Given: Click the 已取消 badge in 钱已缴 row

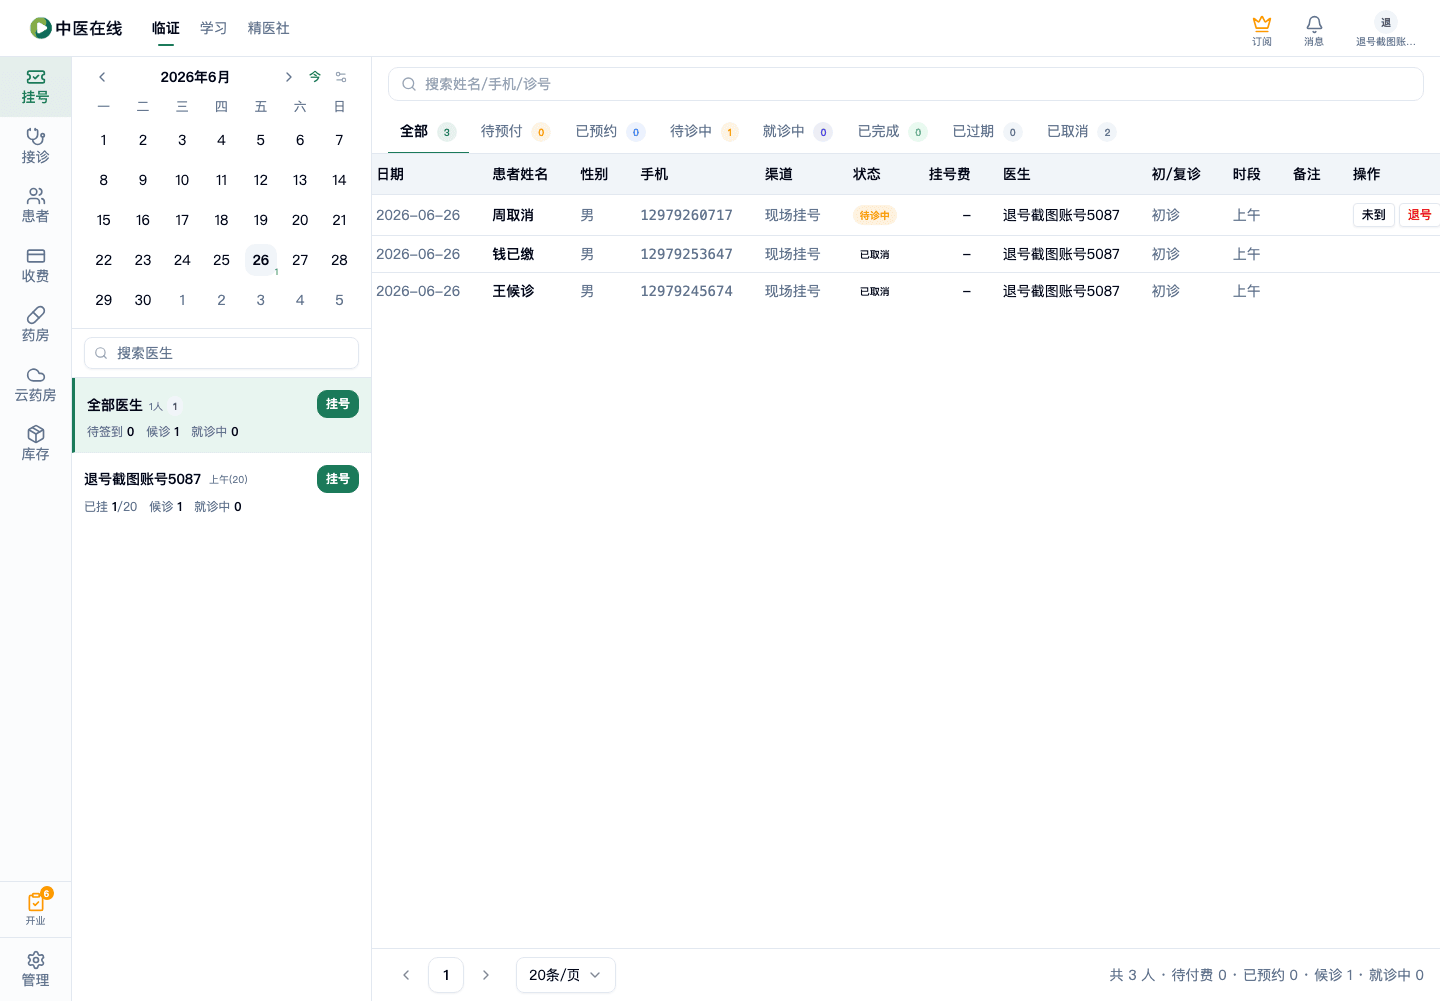Looking at the screenshot, I should (875, 254).
